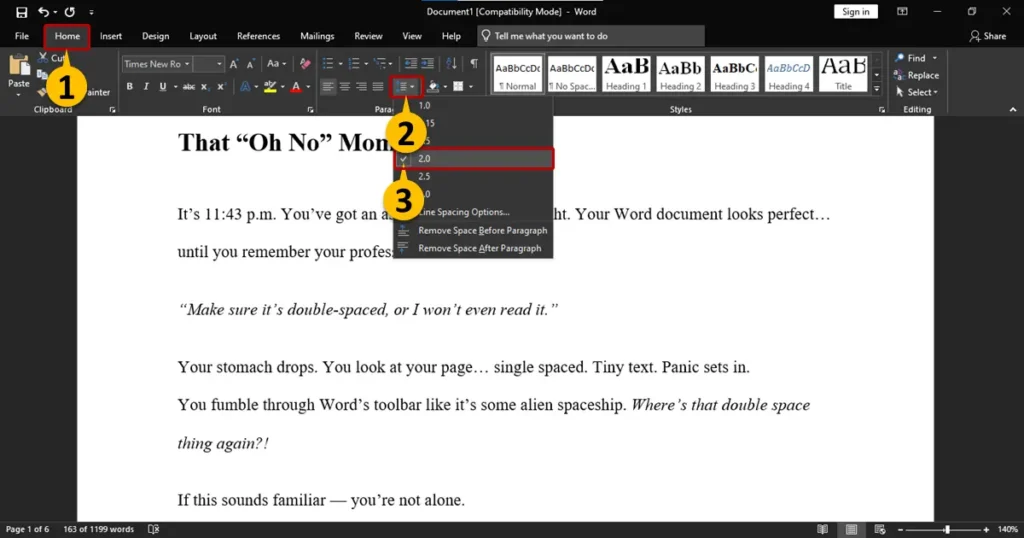Viewport: 1024px width, 538px height.
Task: Open the File tab
Action: 22,36
